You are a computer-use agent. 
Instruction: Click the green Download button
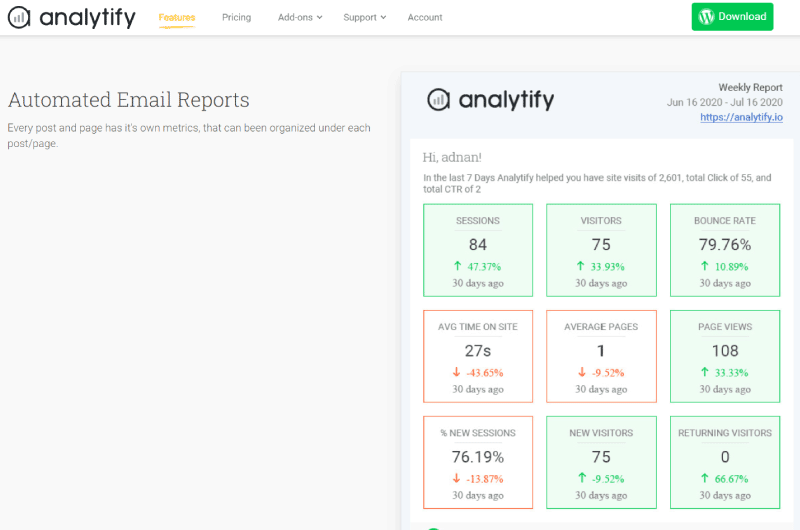tap(732, 17)
